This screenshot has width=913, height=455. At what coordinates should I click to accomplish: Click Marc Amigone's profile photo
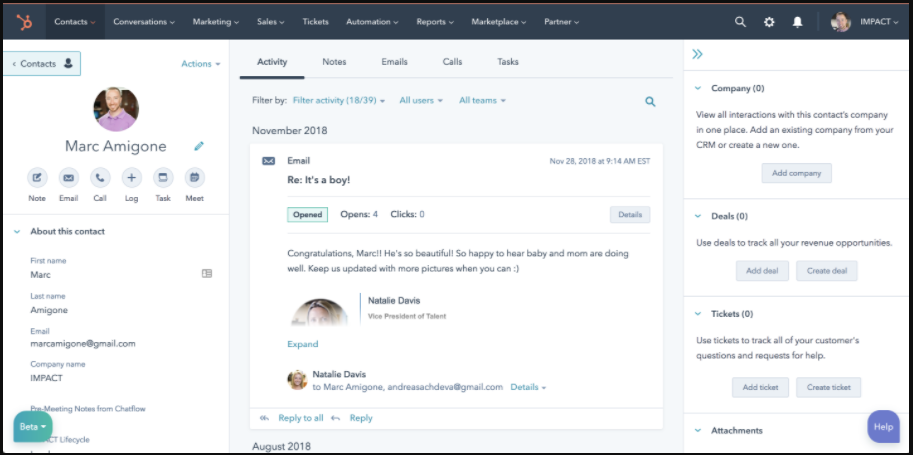[x=116, y=109]
